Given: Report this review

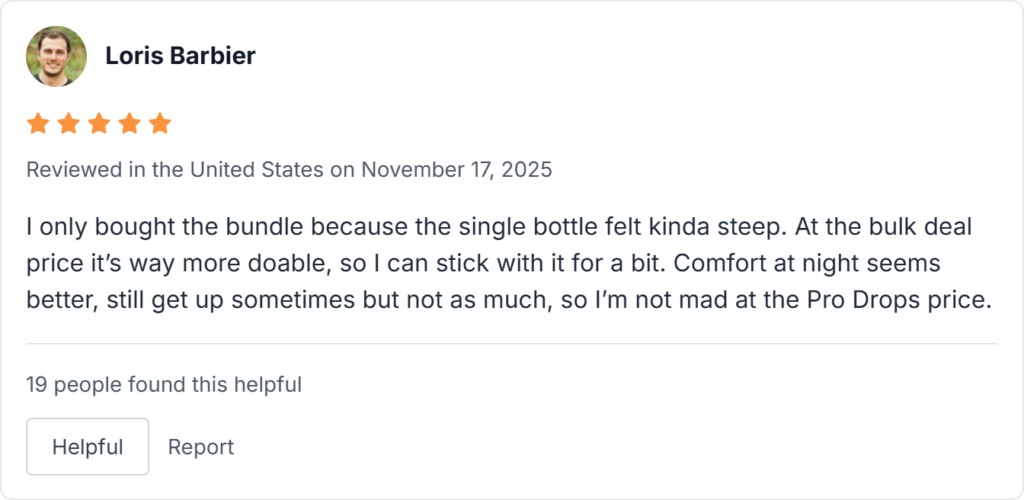Looking at the screenshot, I should [201, 446].
